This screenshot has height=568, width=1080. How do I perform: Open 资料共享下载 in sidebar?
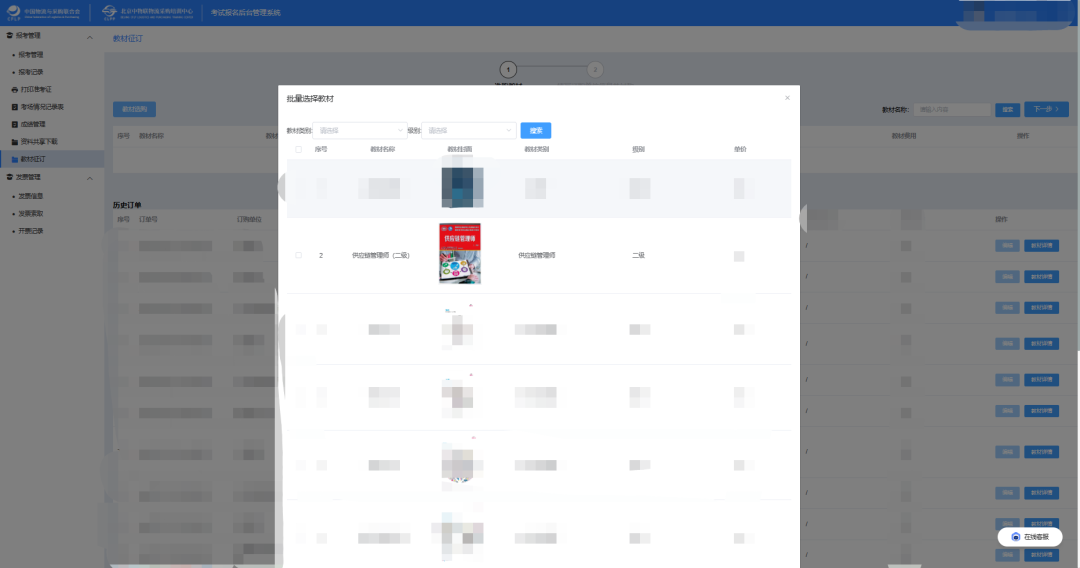[39, 142]
